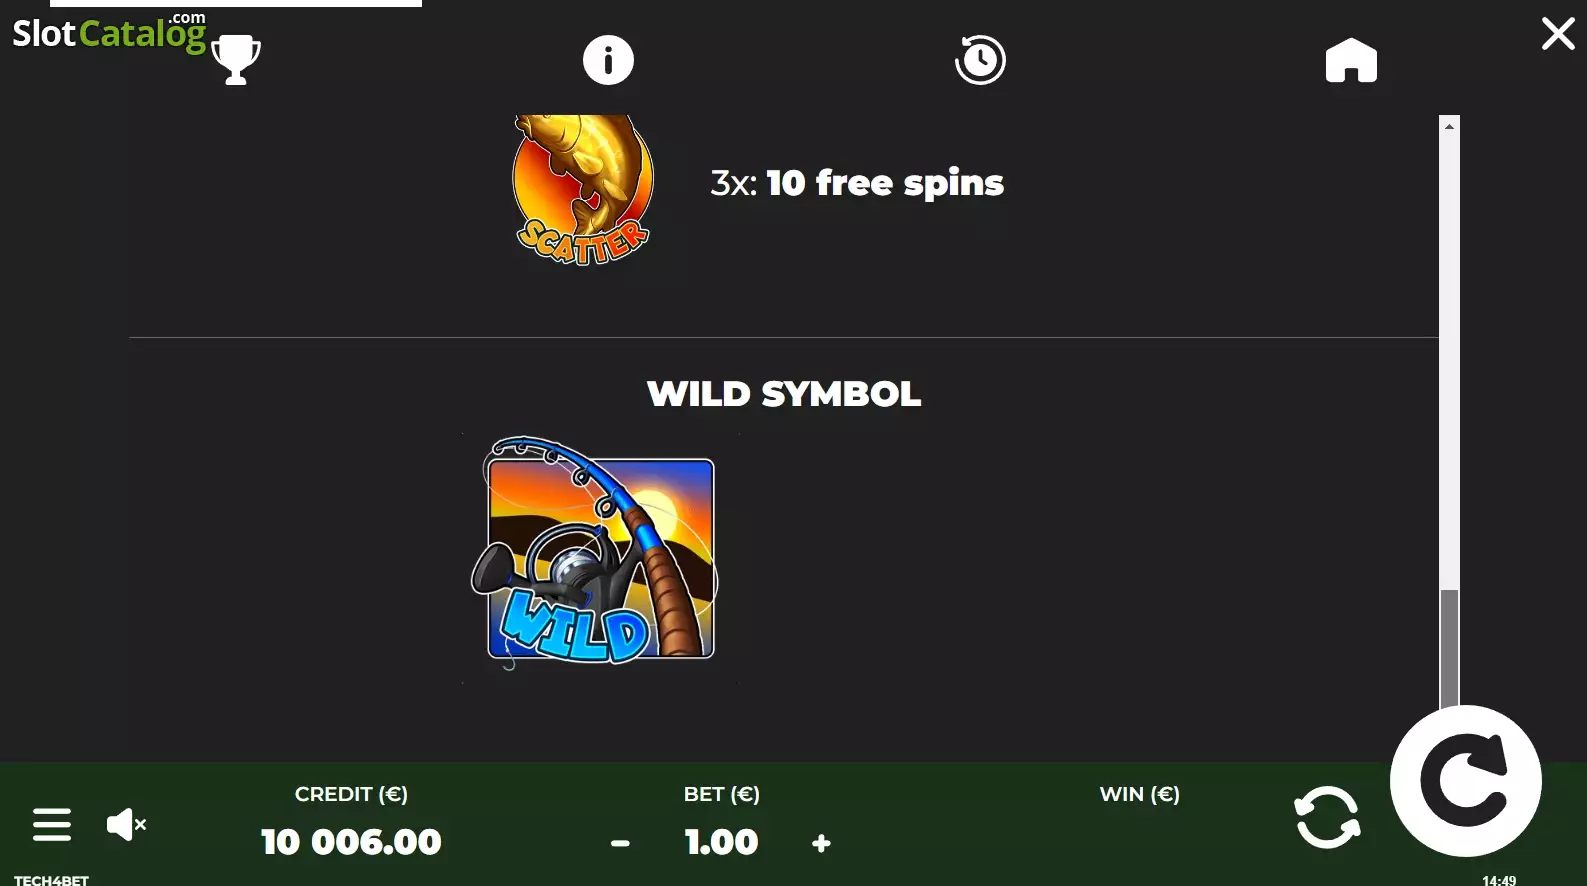Click the TECH4BET label
1587x886 pixels.
(51, 880)
